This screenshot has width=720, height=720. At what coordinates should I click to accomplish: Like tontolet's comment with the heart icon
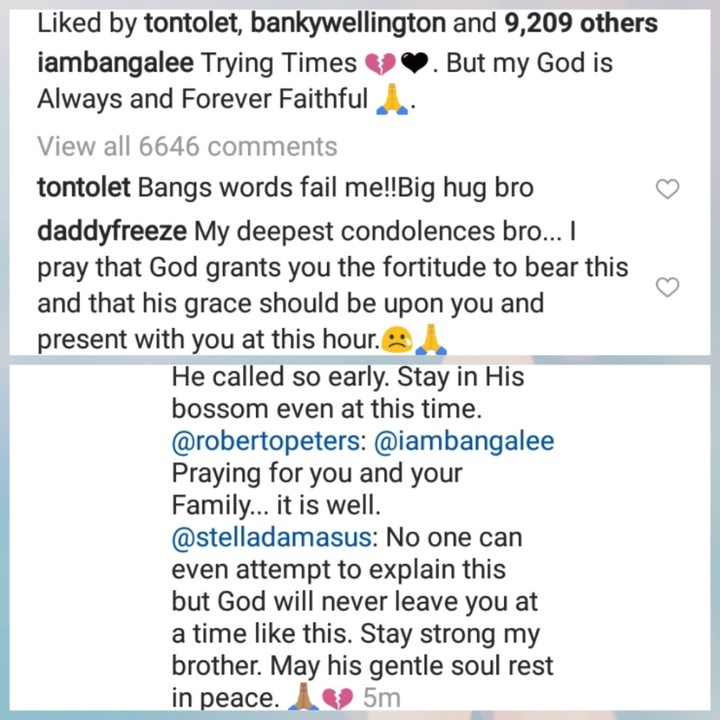666,189
